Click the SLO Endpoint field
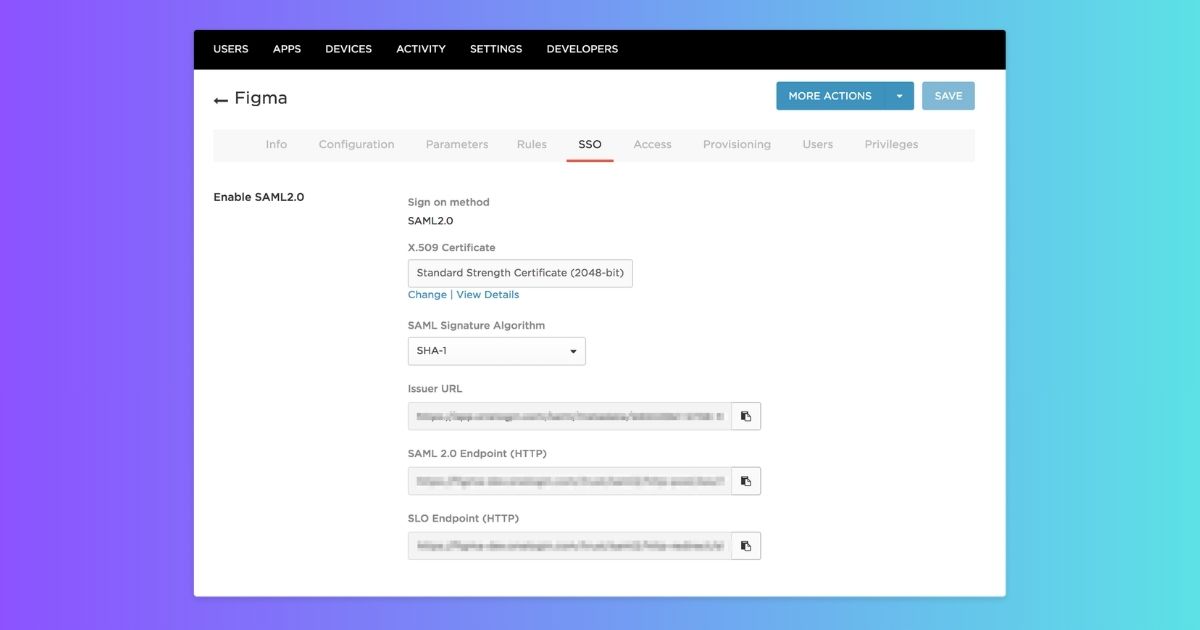The height and width of the screenshot is (630, 1200). (570, 546)
